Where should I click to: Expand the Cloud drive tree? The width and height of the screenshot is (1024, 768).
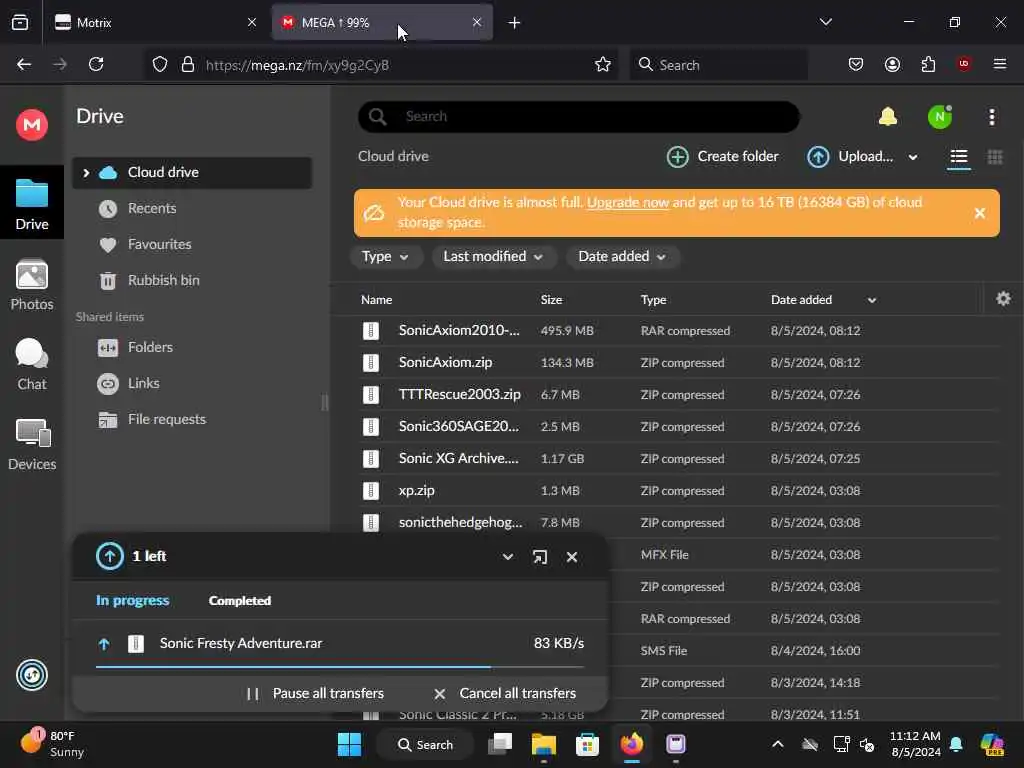[x=86, y=172]
